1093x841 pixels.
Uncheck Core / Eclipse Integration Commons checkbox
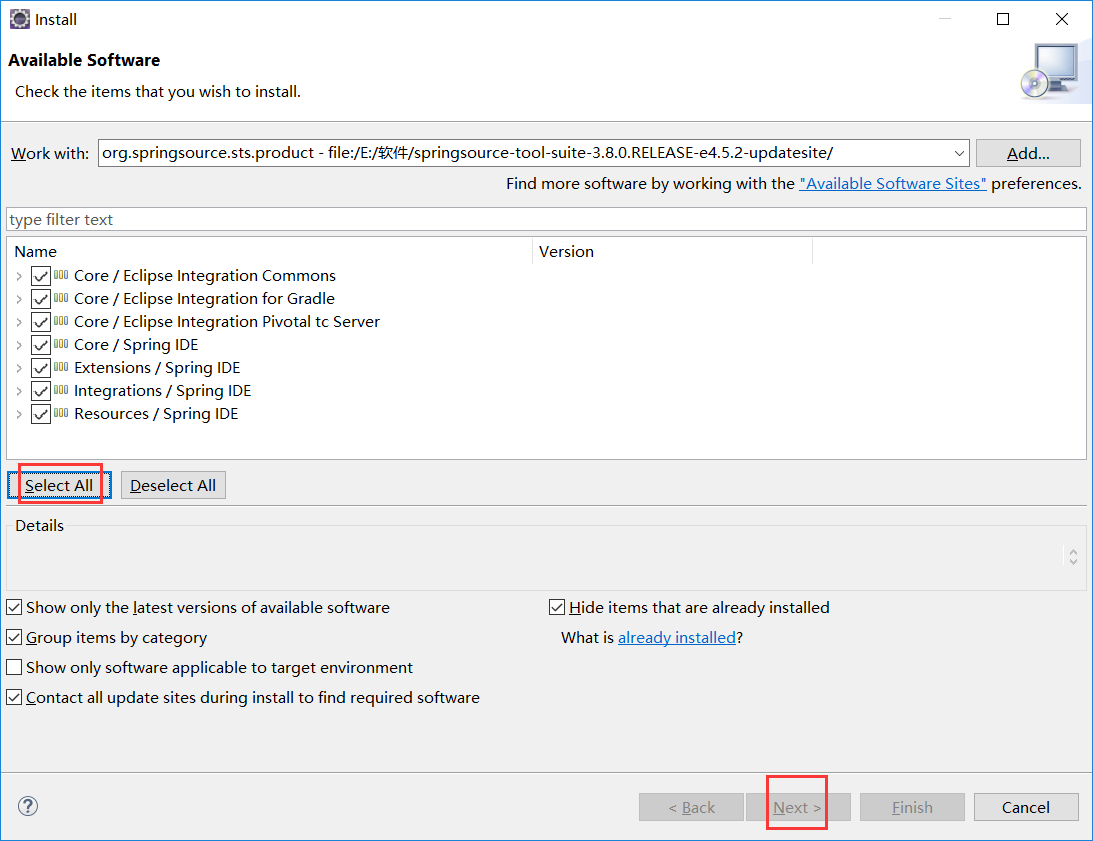41,276
